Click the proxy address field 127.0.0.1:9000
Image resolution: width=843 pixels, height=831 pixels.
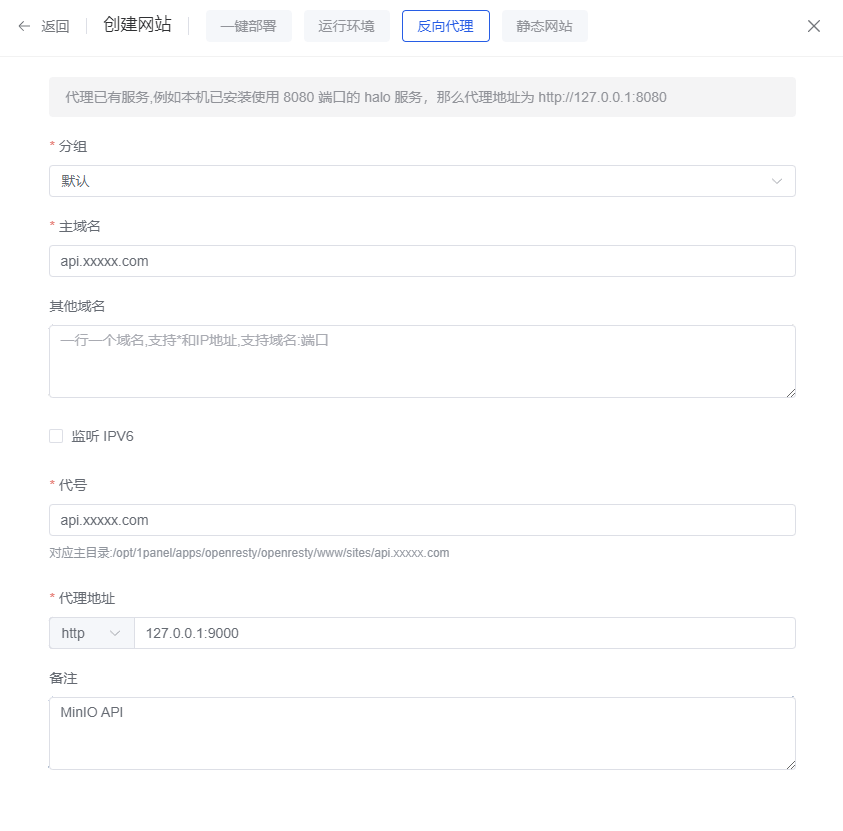point(465,633)
